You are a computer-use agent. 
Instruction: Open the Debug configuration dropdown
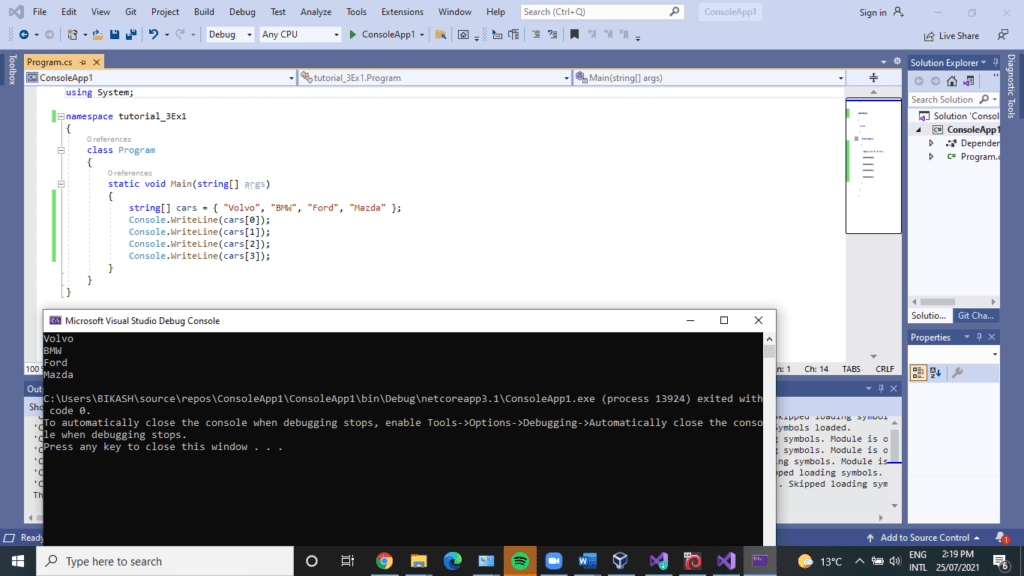228,34
